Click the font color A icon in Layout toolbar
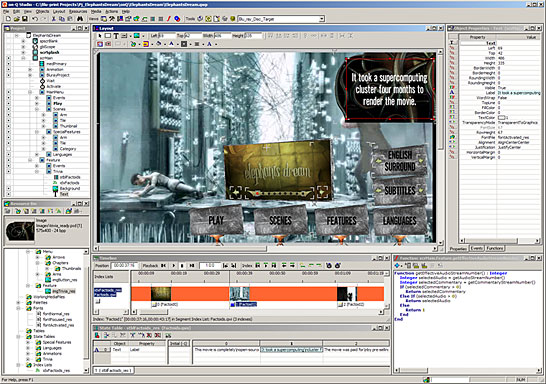 click(171, 44)
